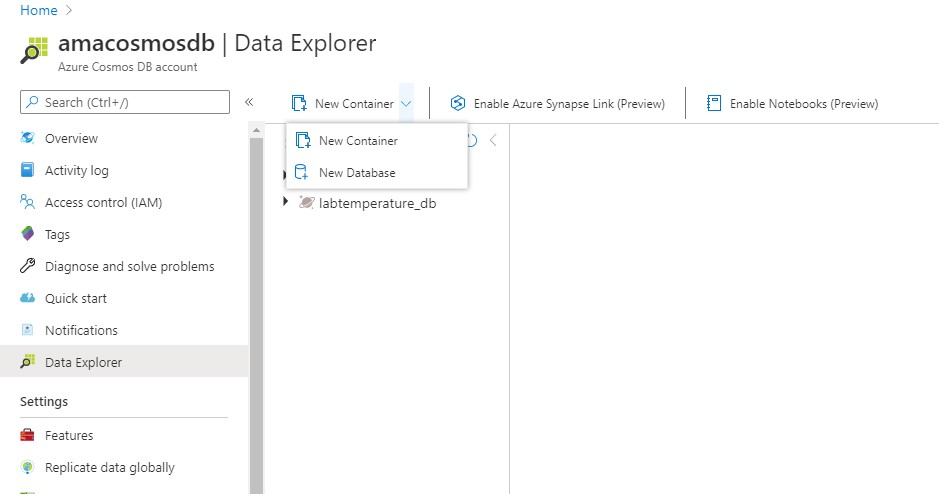
Task: Click Enable Notebooks (Preview) button
Action: (x=792, y=104)
